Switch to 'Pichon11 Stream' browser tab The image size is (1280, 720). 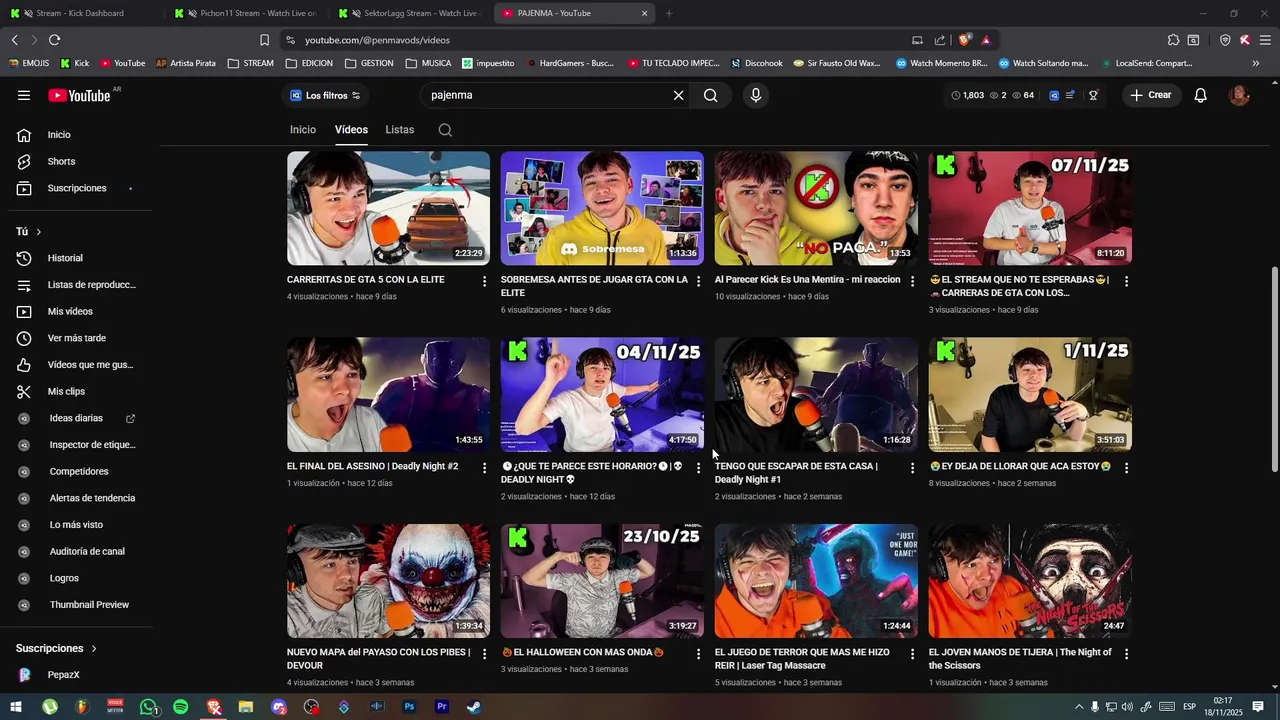click(x=245, y=13)
